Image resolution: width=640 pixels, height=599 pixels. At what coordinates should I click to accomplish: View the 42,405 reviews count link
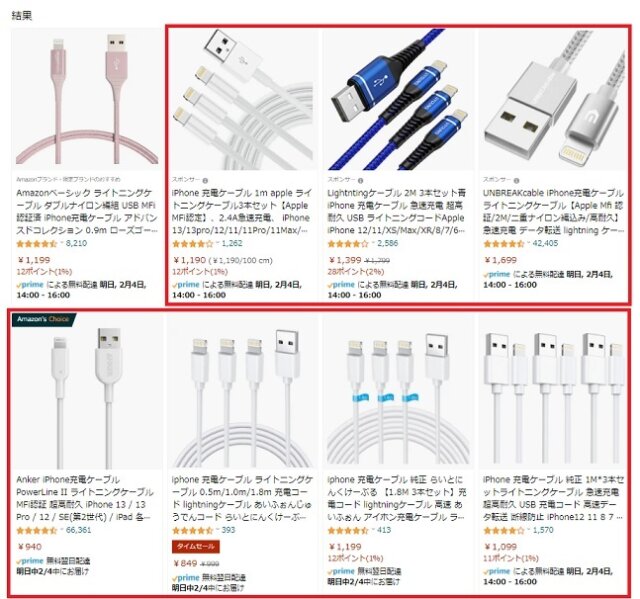545,244
